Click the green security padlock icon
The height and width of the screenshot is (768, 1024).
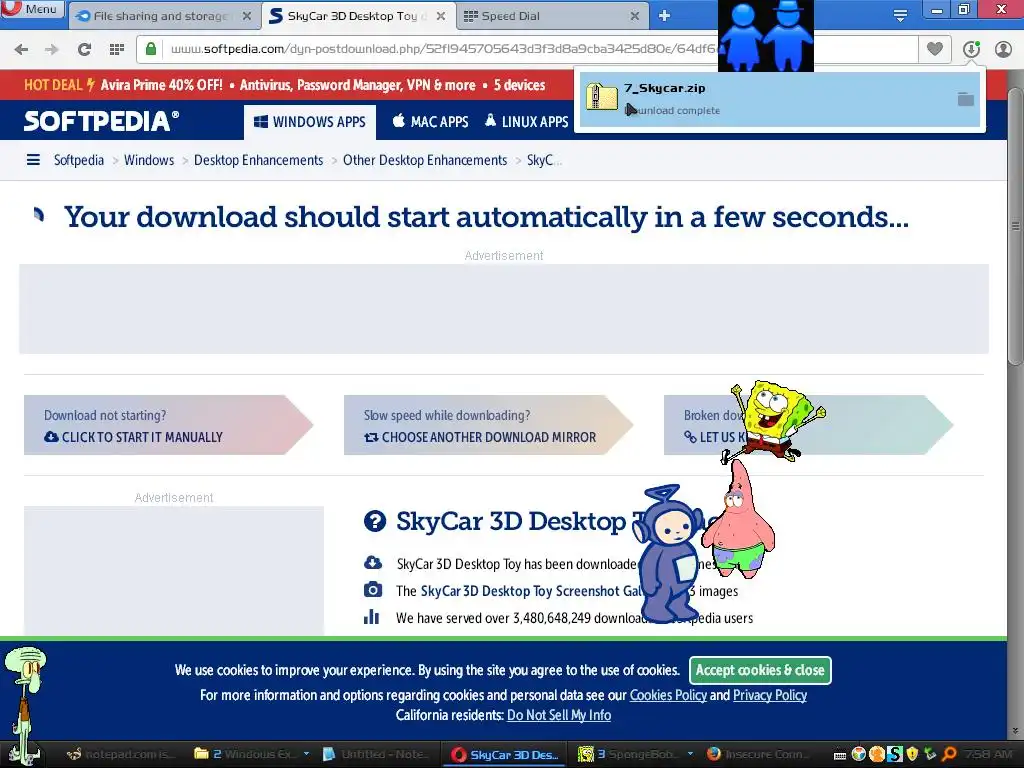point(151,49)
